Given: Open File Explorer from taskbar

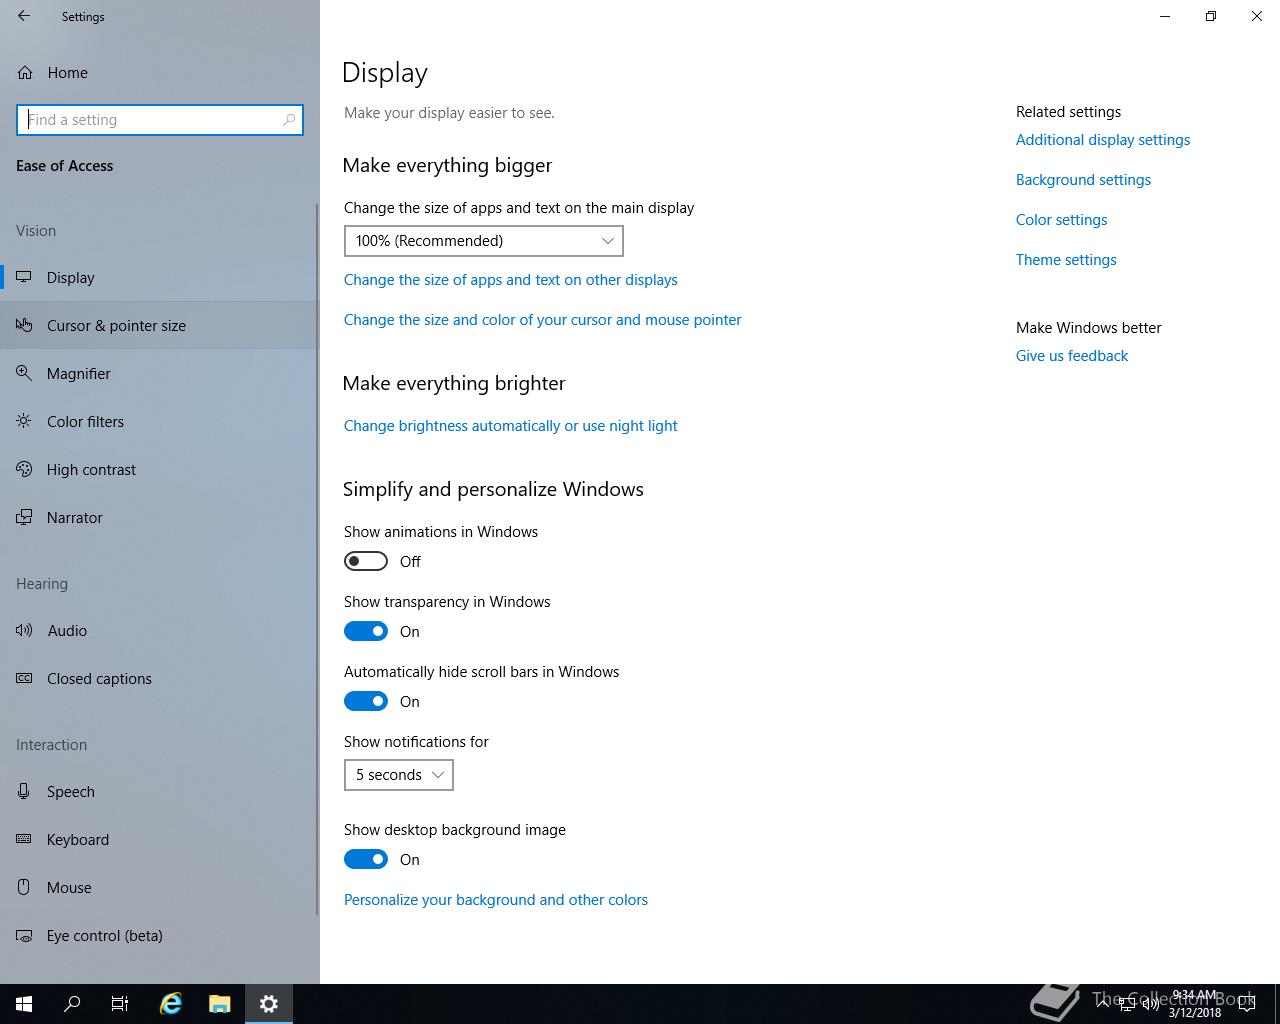Looking at the screenshot, I should coord(220,1004).
